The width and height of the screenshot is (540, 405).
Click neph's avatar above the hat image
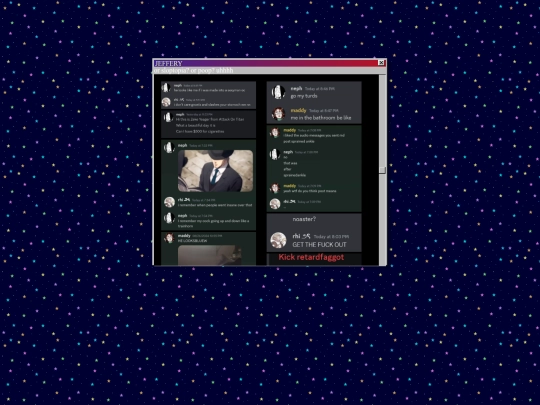(x=169, y=147)
